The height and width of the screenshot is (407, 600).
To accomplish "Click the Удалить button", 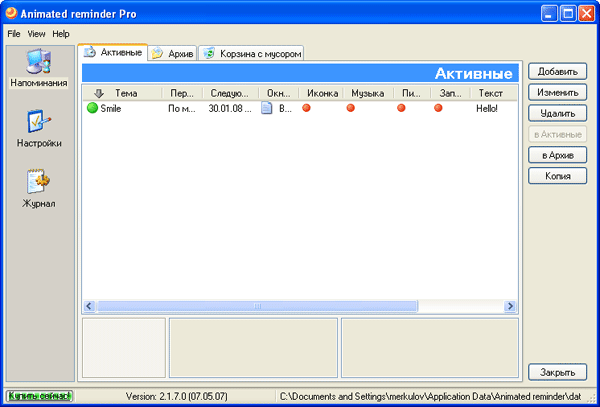I will tap(558, 113).
